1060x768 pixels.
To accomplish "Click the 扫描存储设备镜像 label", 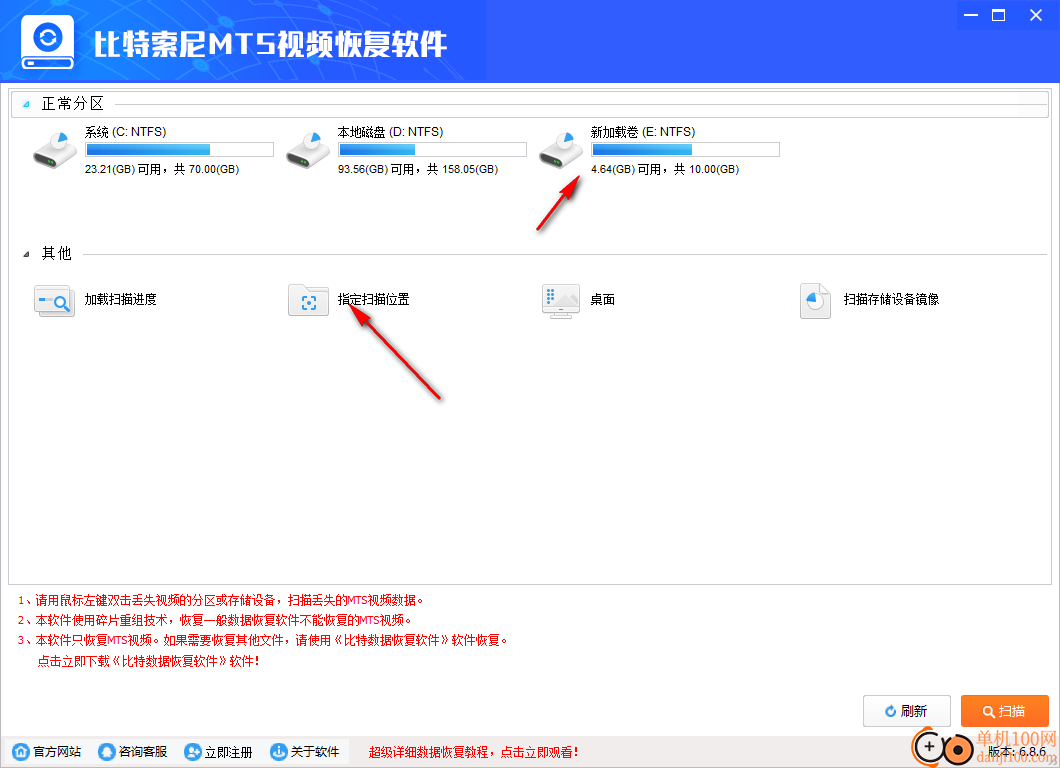I will 891,299.
